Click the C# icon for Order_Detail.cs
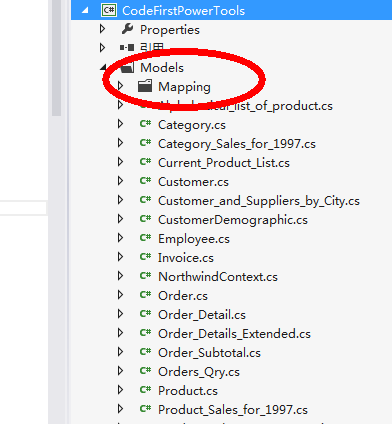Screen dimensions: 392x424 tap(145, 314)
